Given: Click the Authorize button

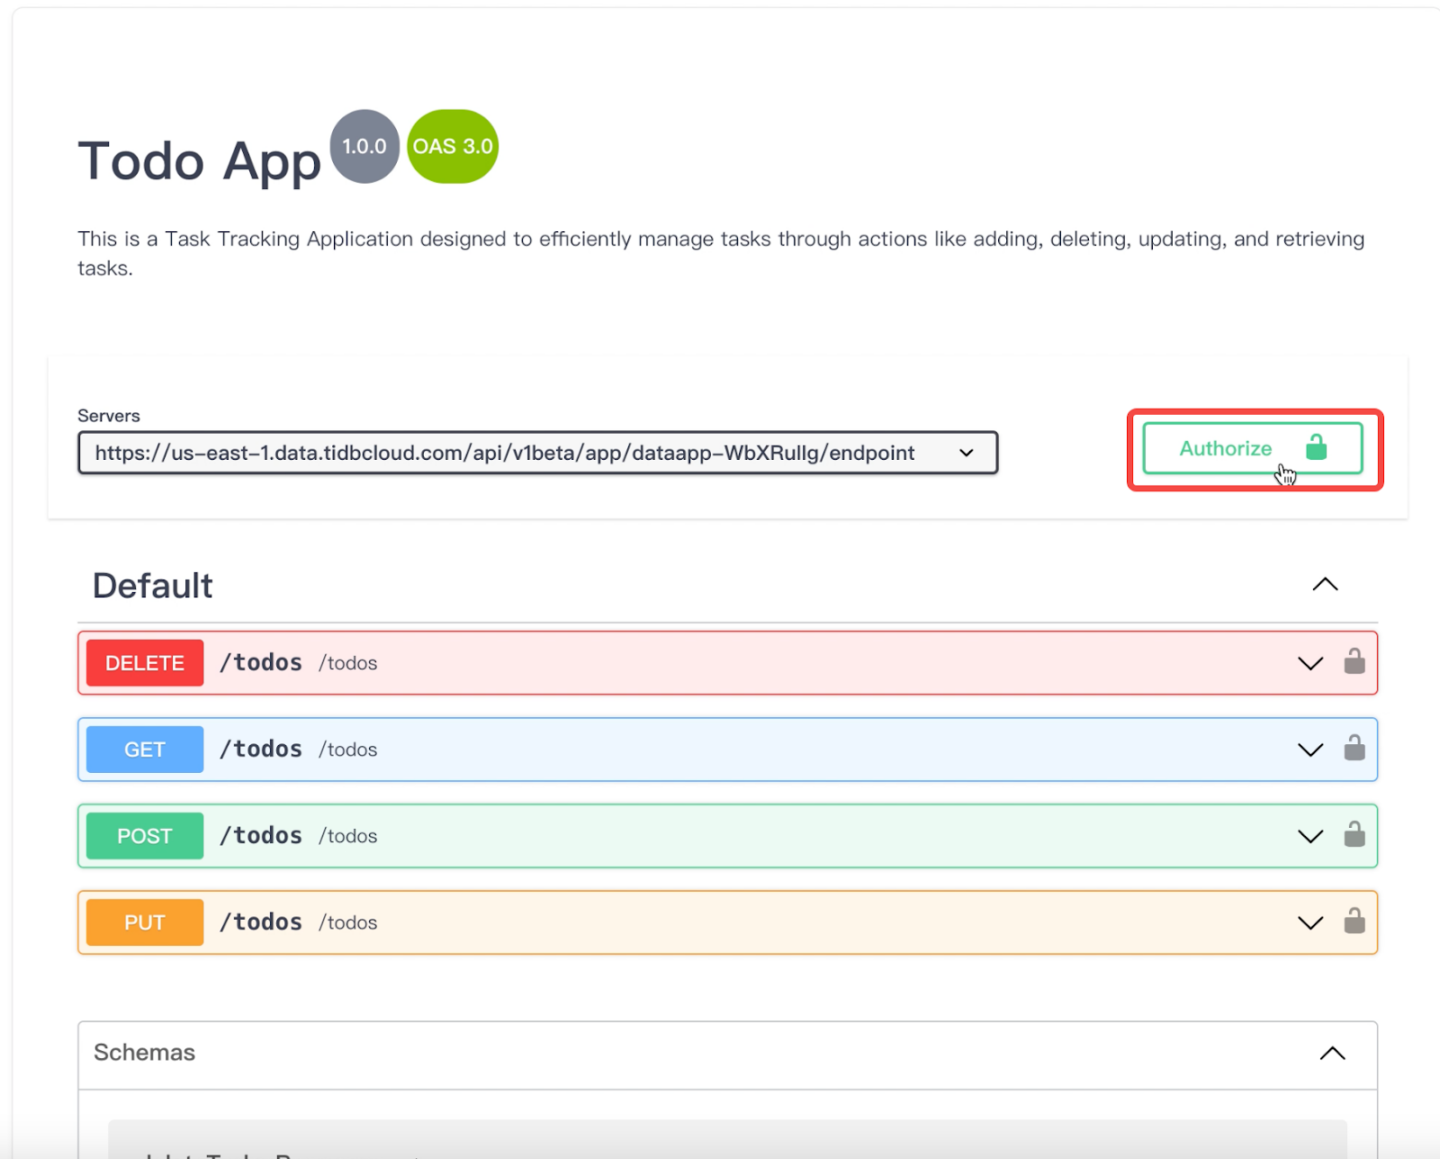Looking at the screenshot, I should (x=1225, y=449).
